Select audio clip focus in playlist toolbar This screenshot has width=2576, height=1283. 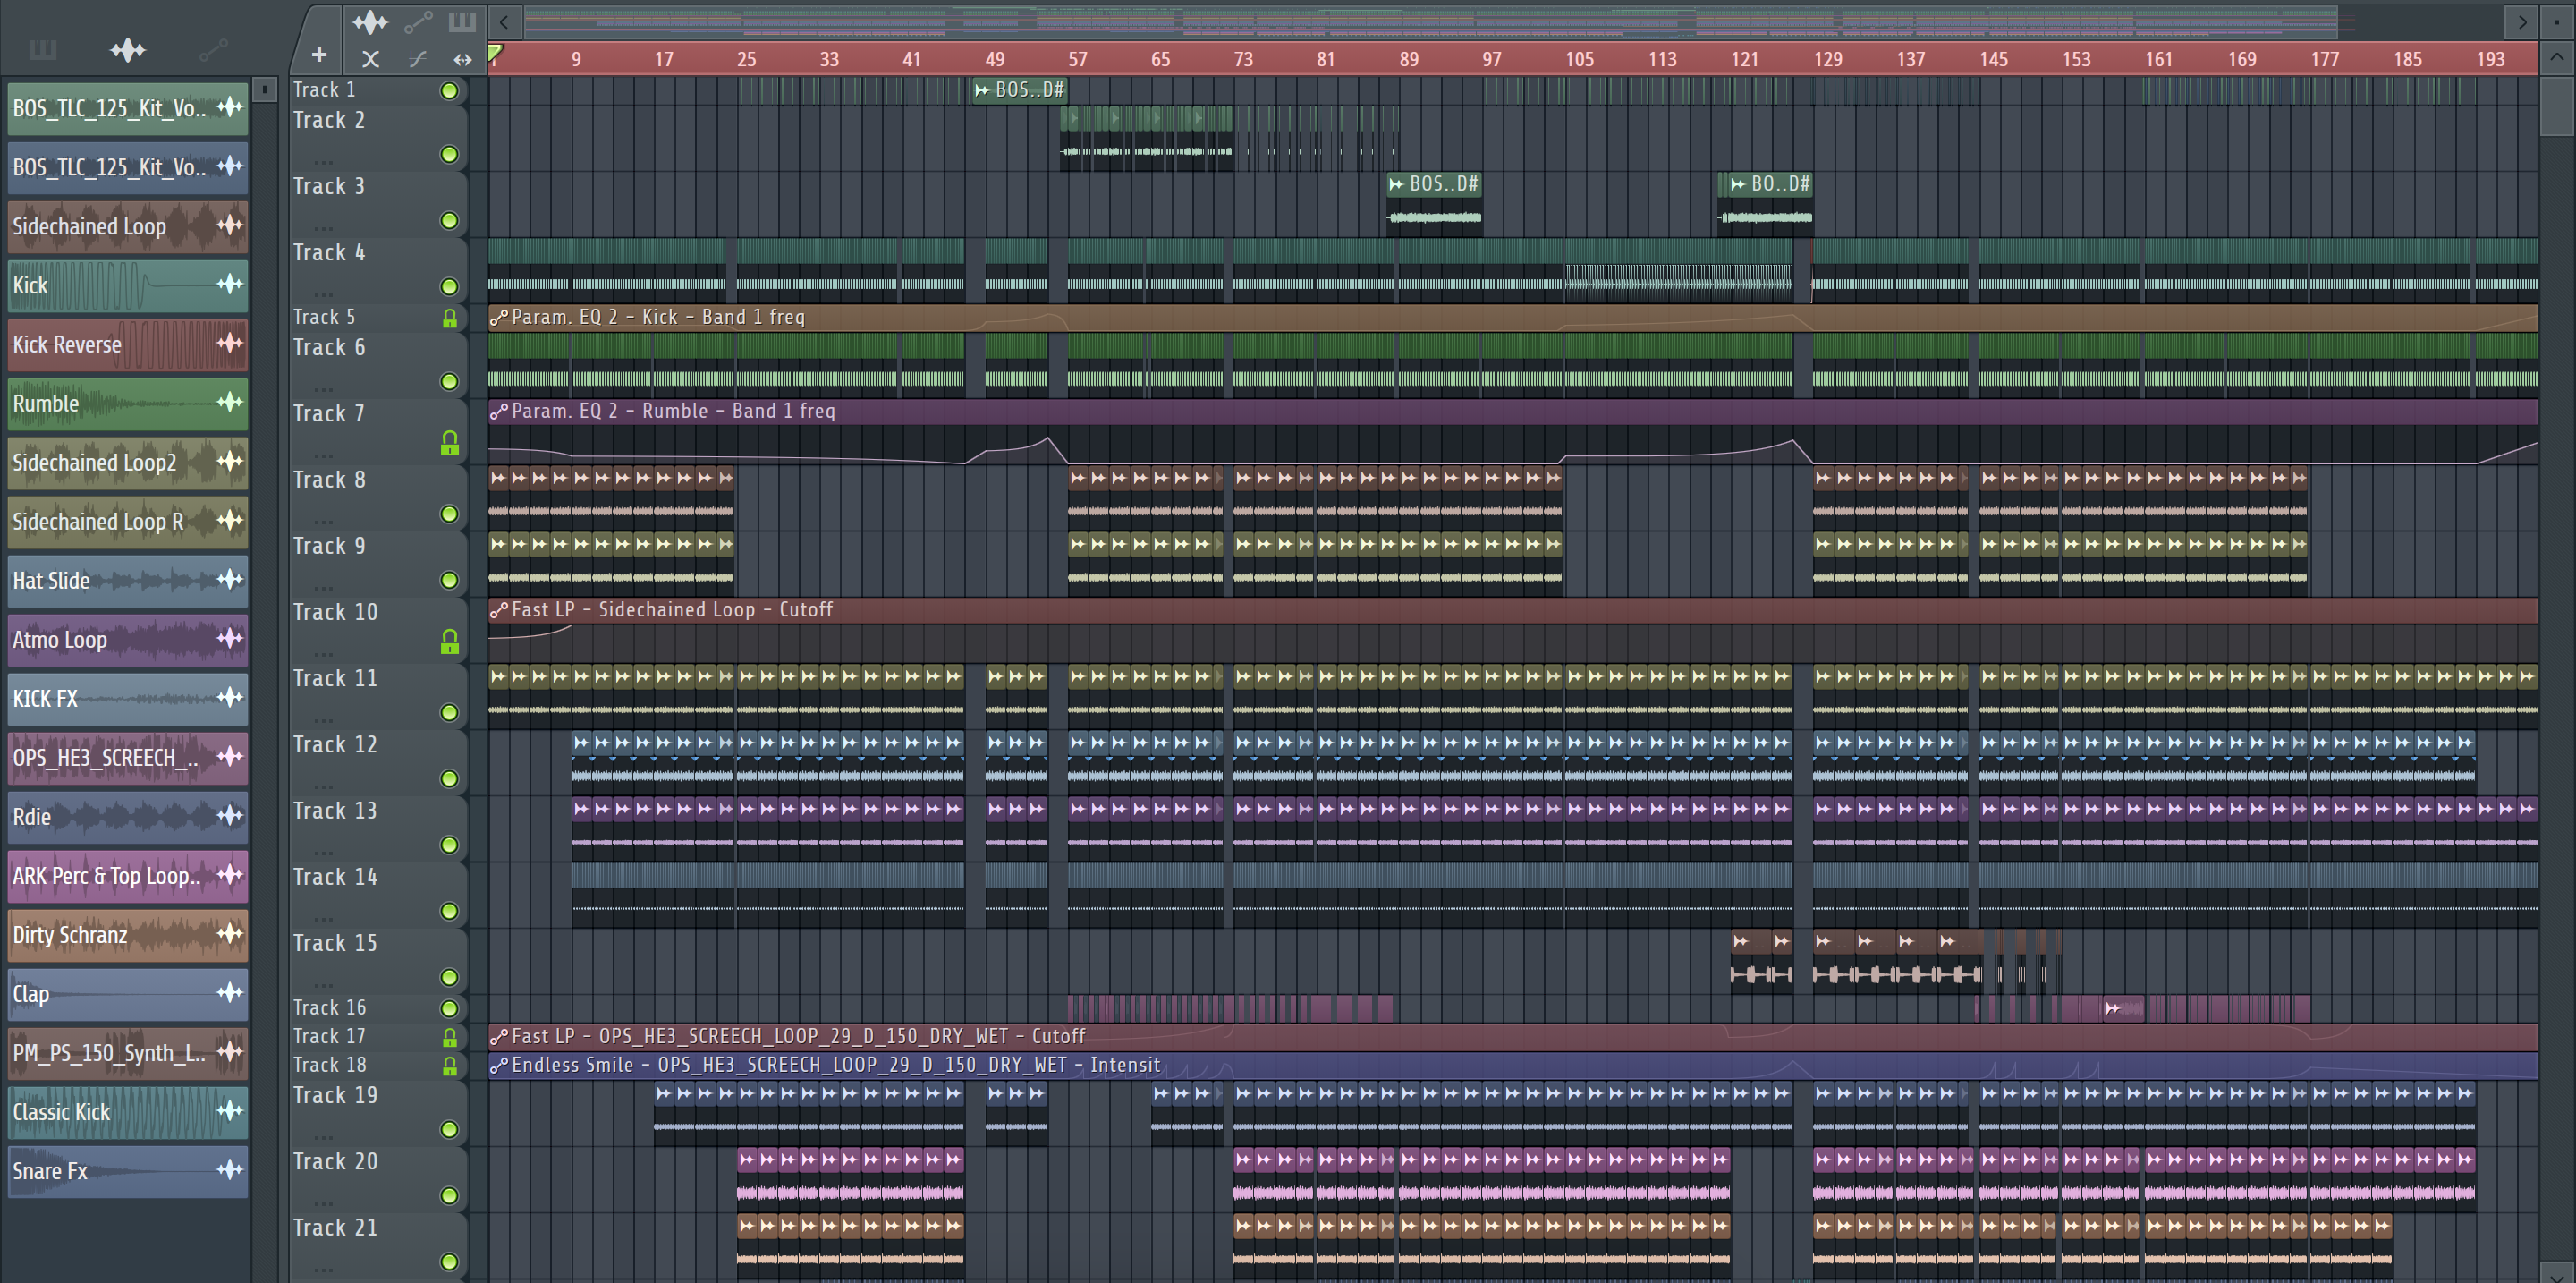click(370, 21)
